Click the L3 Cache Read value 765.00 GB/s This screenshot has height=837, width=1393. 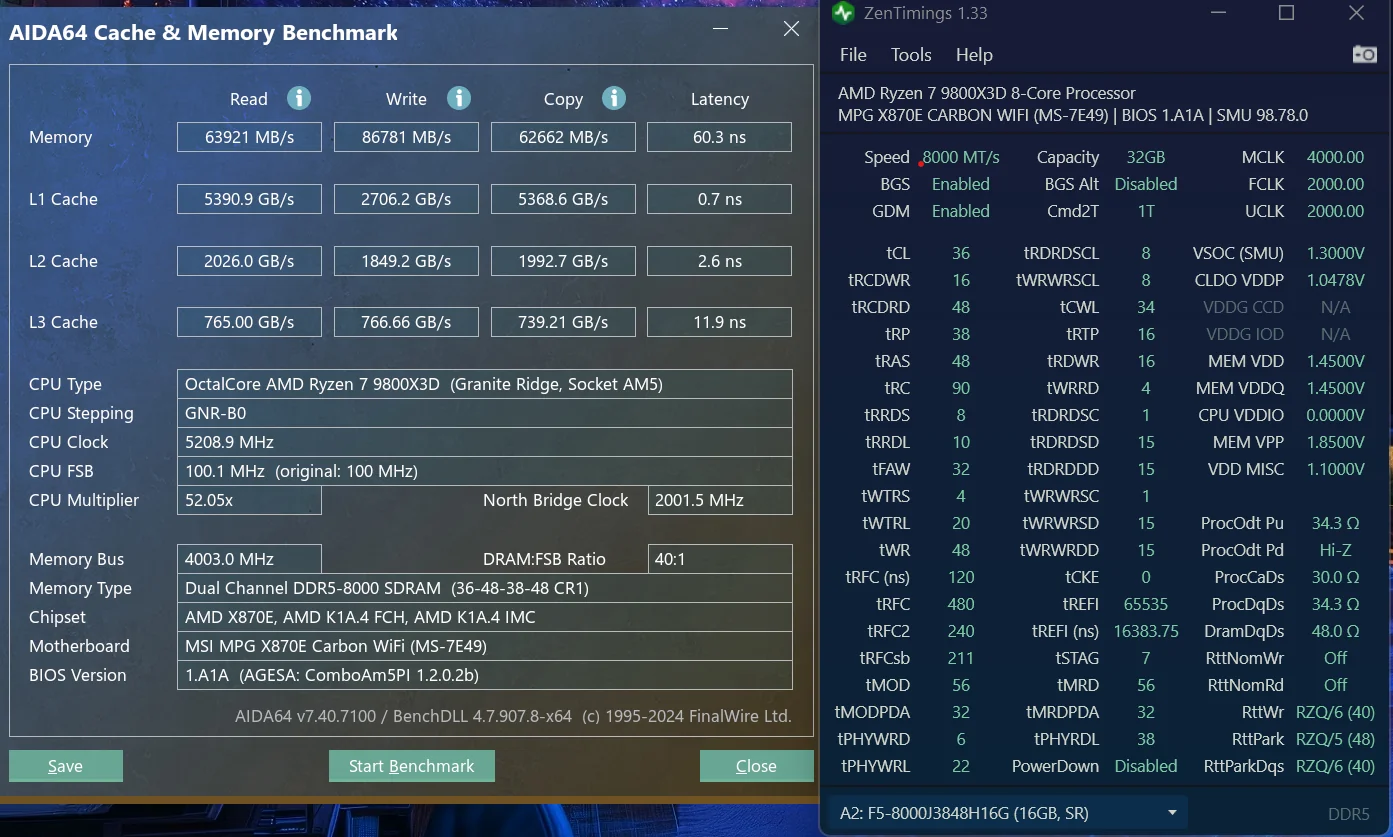coord(249,322)
